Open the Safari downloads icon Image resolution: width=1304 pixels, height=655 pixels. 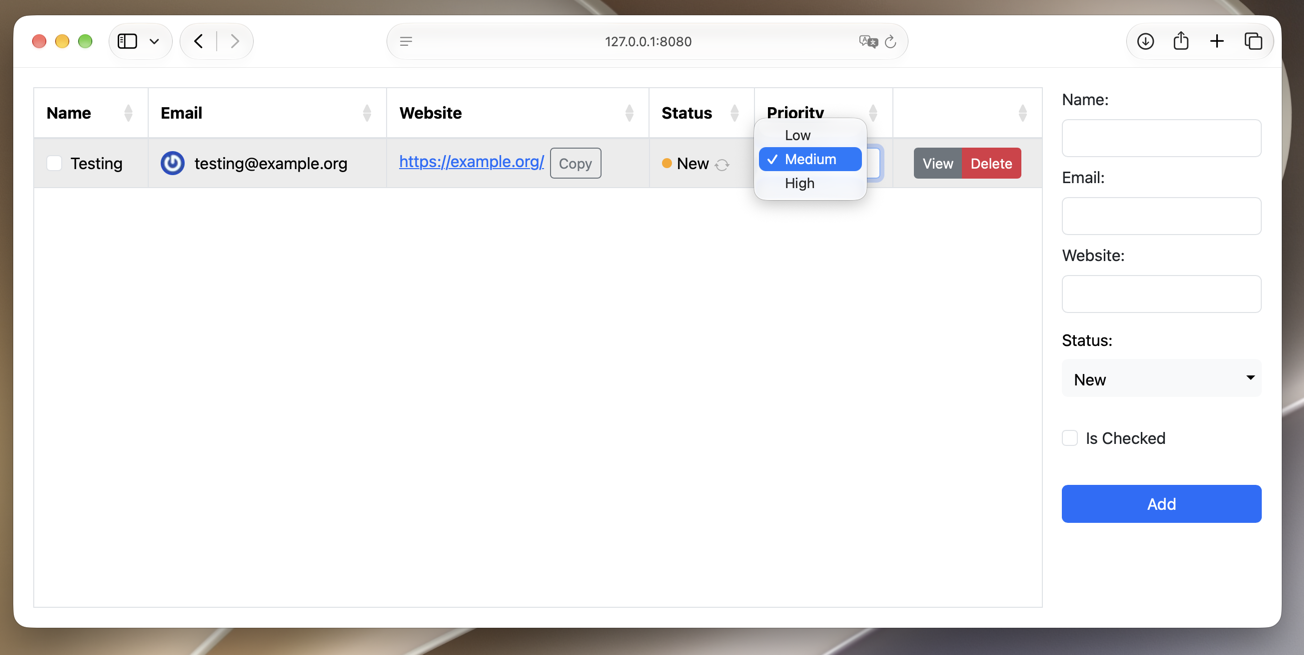1145,41
